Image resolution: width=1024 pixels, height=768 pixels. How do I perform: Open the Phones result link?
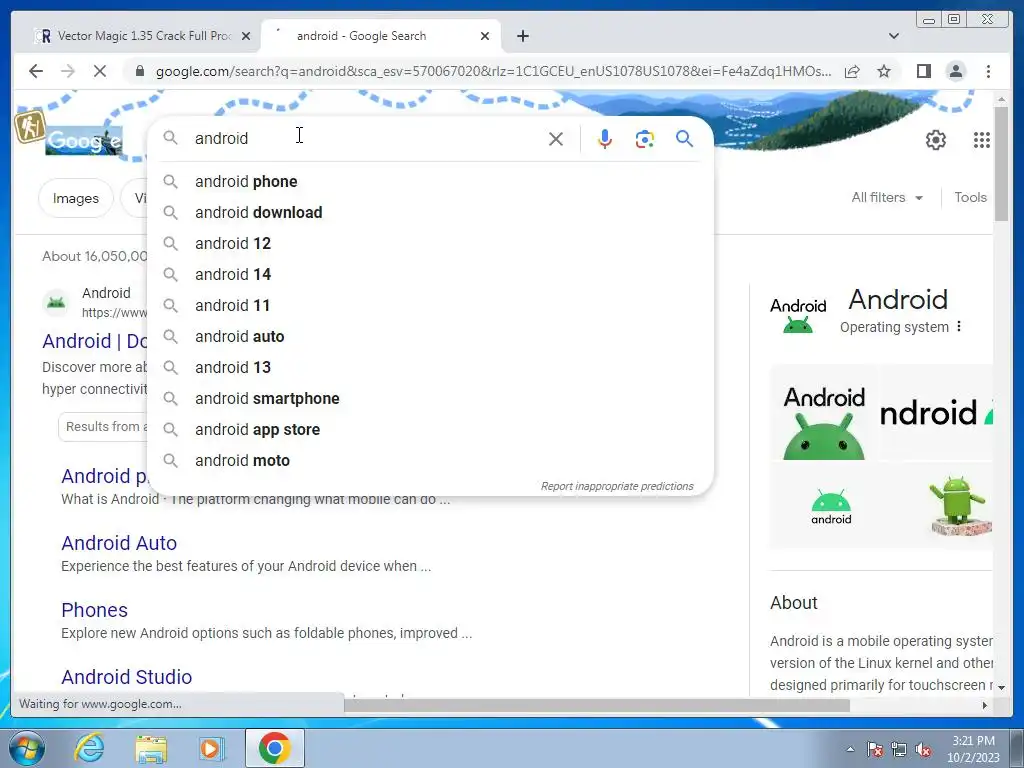click(x=94, y=610)
